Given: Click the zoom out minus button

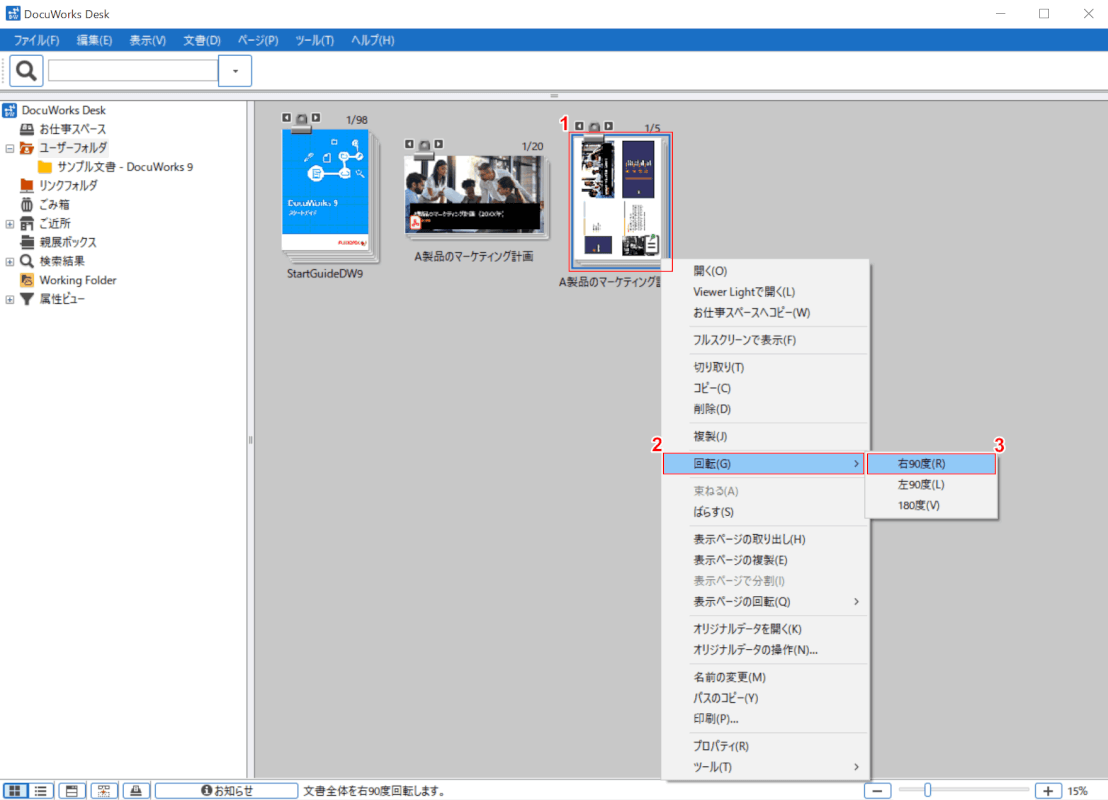Looking at the screenshot, I should pyautogui.click(x=877, y=790).
